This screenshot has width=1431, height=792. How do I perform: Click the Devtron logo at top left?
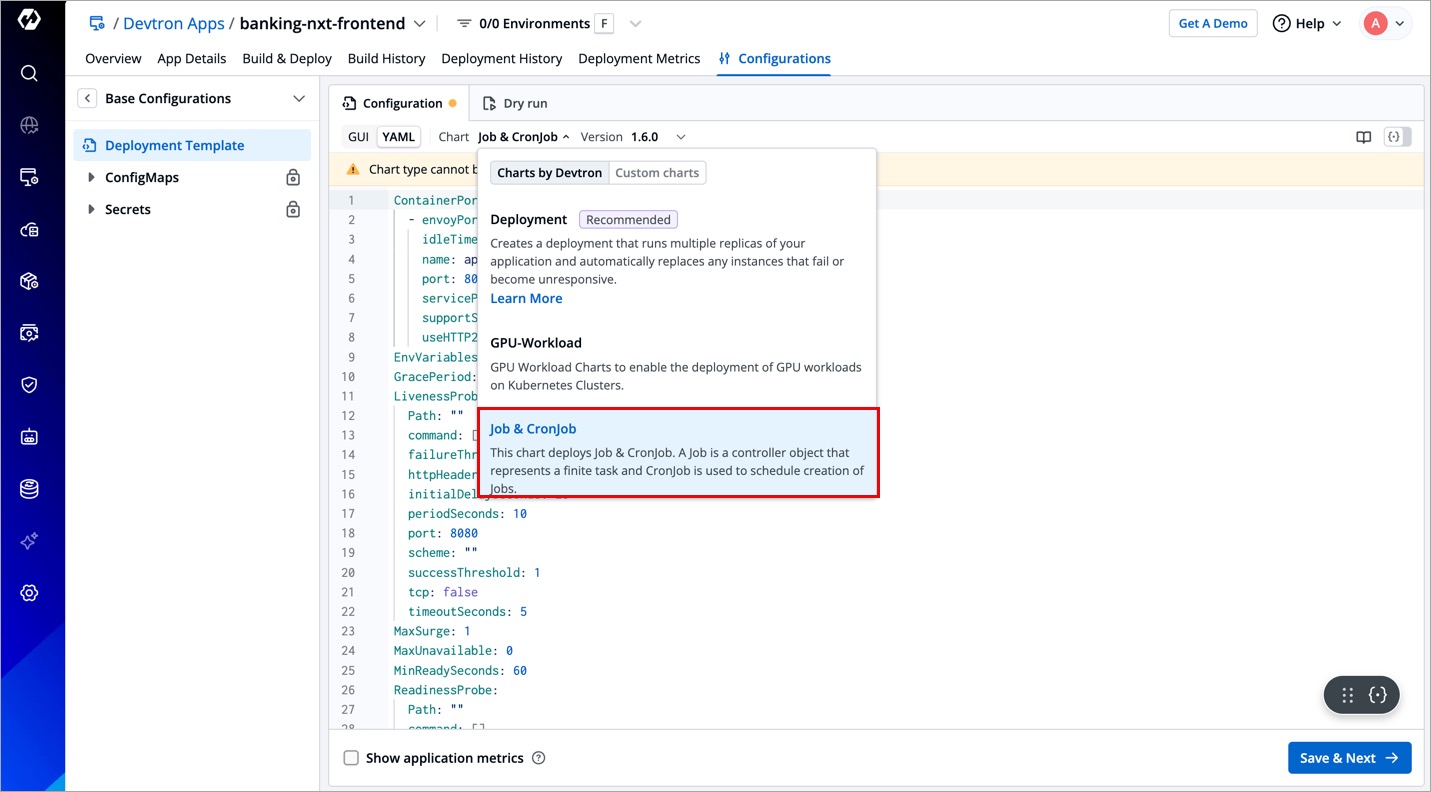pyautogui.click(x=29, y=20)
